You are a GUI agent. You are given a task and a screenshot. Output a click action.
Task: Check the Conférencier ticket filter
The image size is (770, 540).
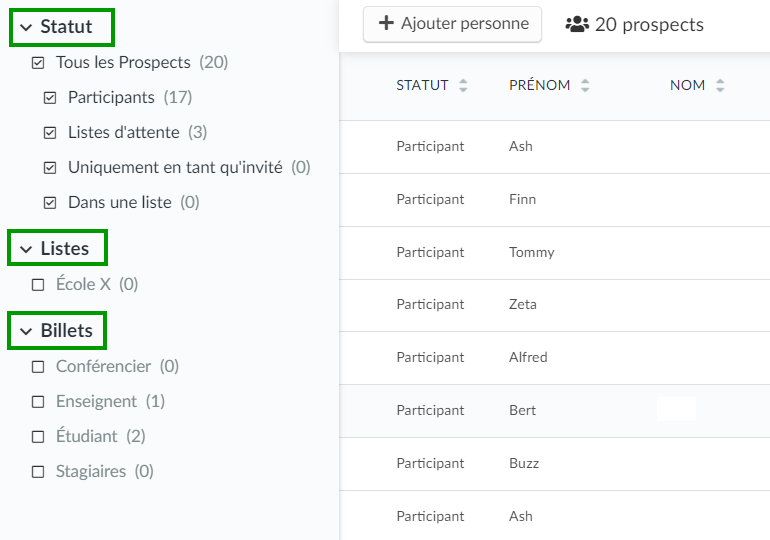tap(38, 367)
